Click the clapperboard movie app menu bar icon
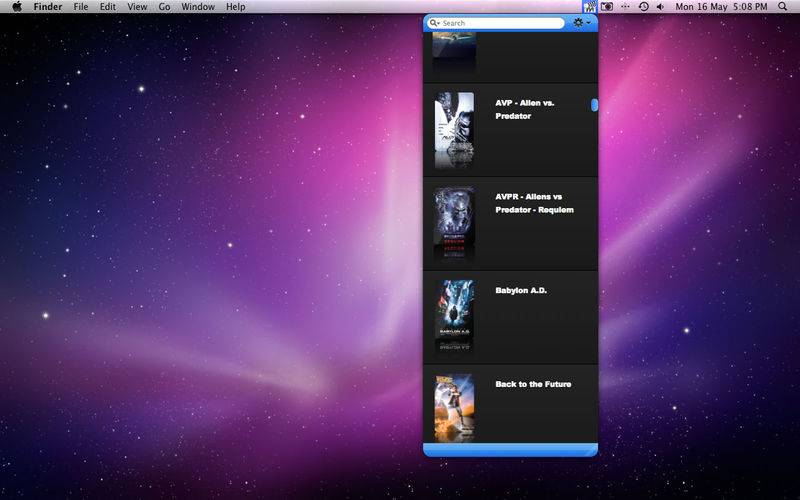800x500 pixels. pos(590,7)
